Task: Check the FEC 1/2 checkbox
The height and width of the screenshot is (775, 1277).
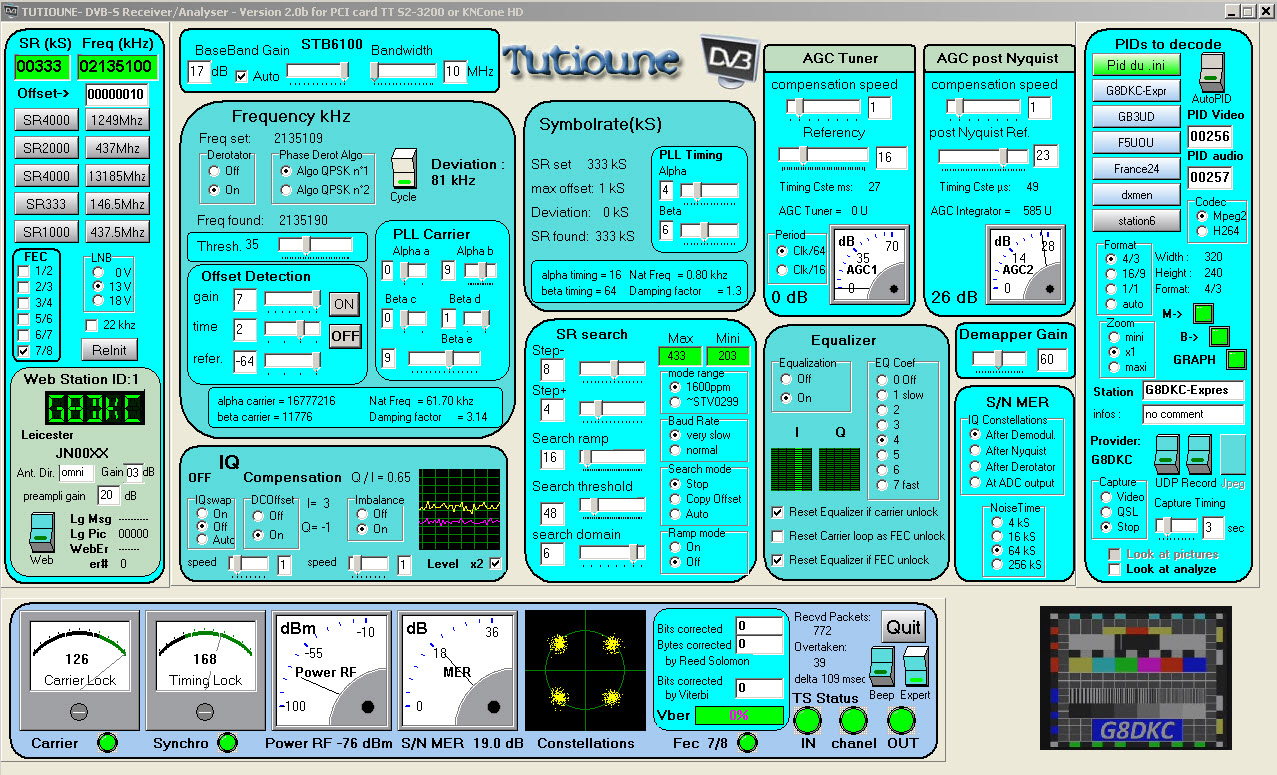Action: point(25,271)
